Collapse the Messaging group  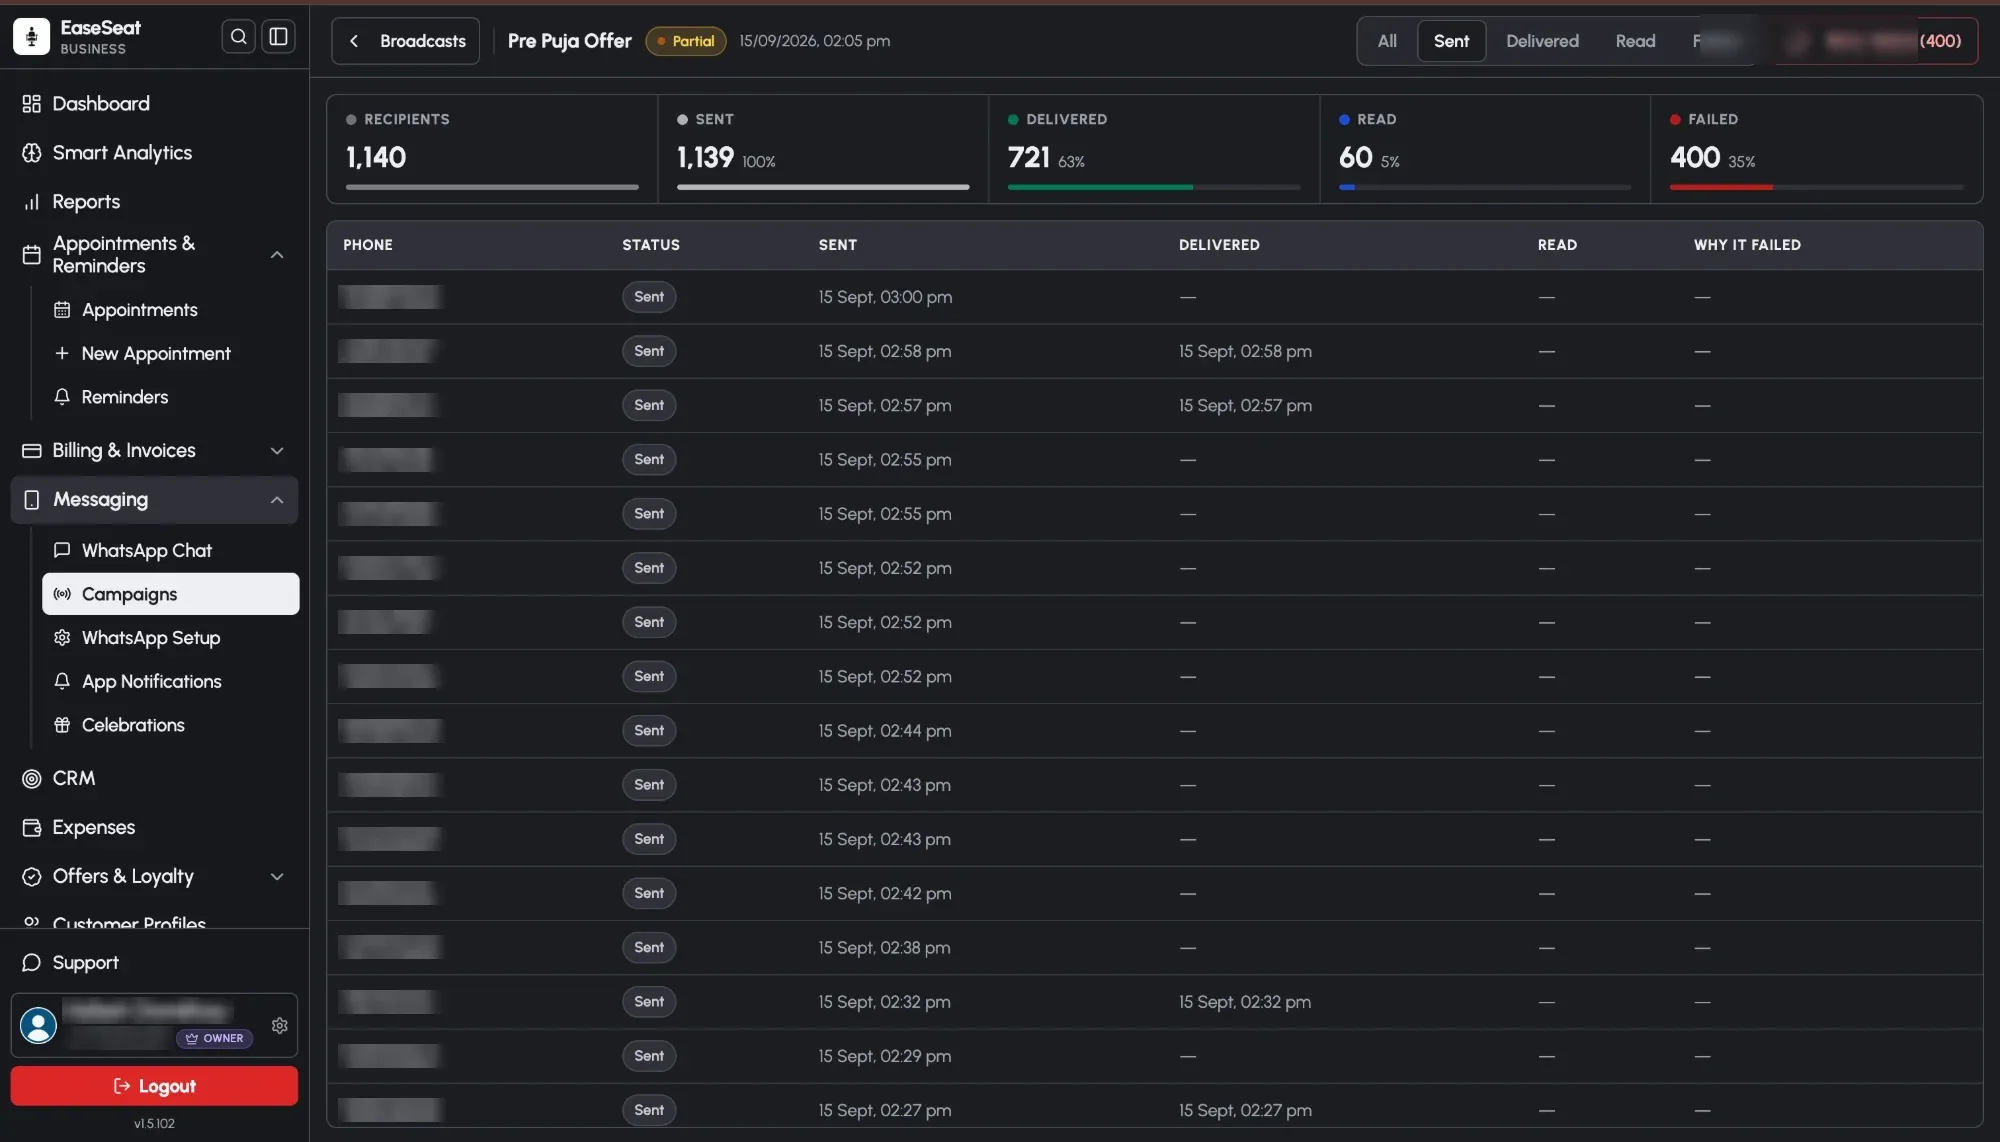277,500
